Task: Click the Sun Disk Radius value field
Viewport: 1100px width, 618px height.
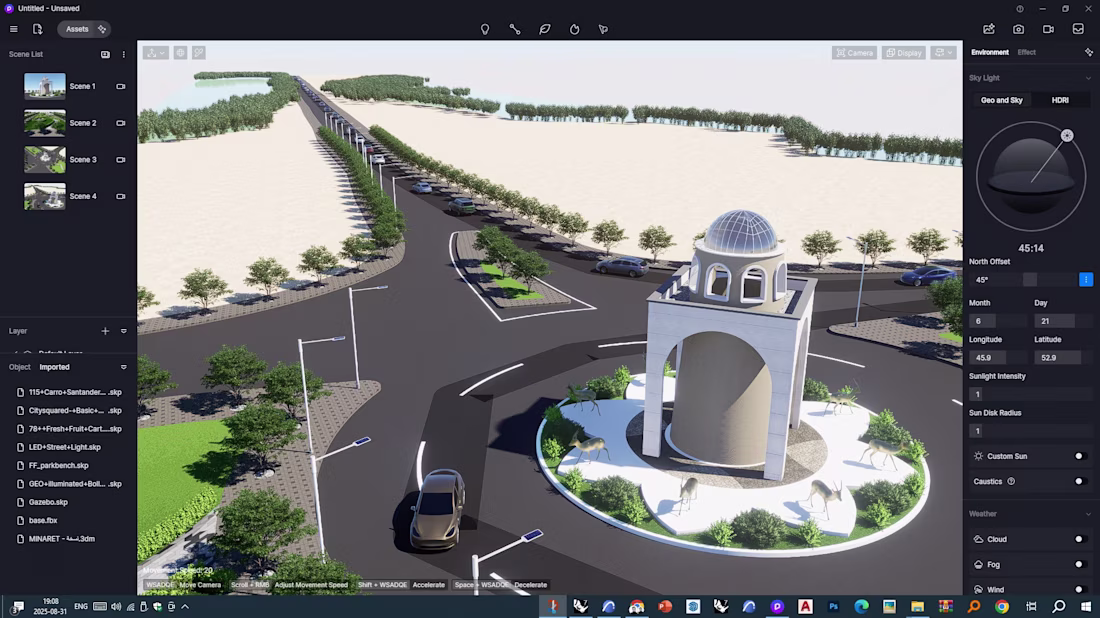Action: 1031,431
